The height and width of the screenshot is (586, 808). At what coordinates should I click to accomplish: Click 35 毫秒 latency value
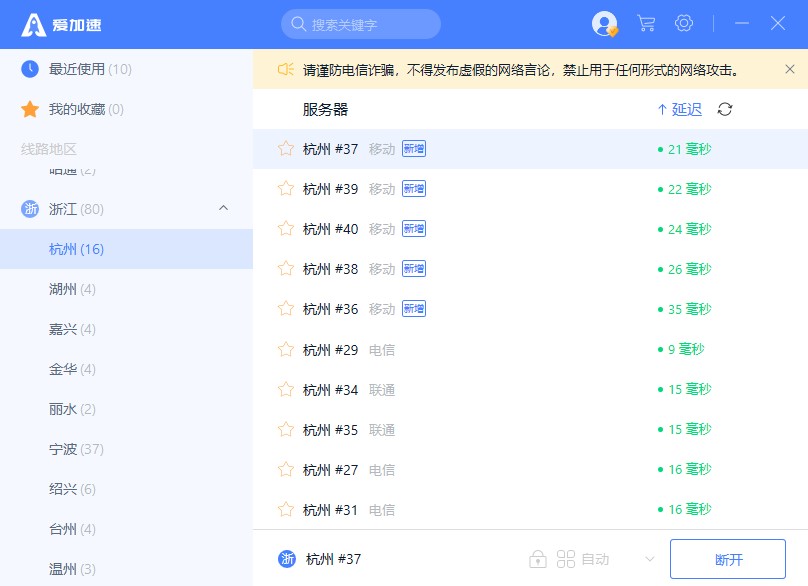click(x=689, y=309)
